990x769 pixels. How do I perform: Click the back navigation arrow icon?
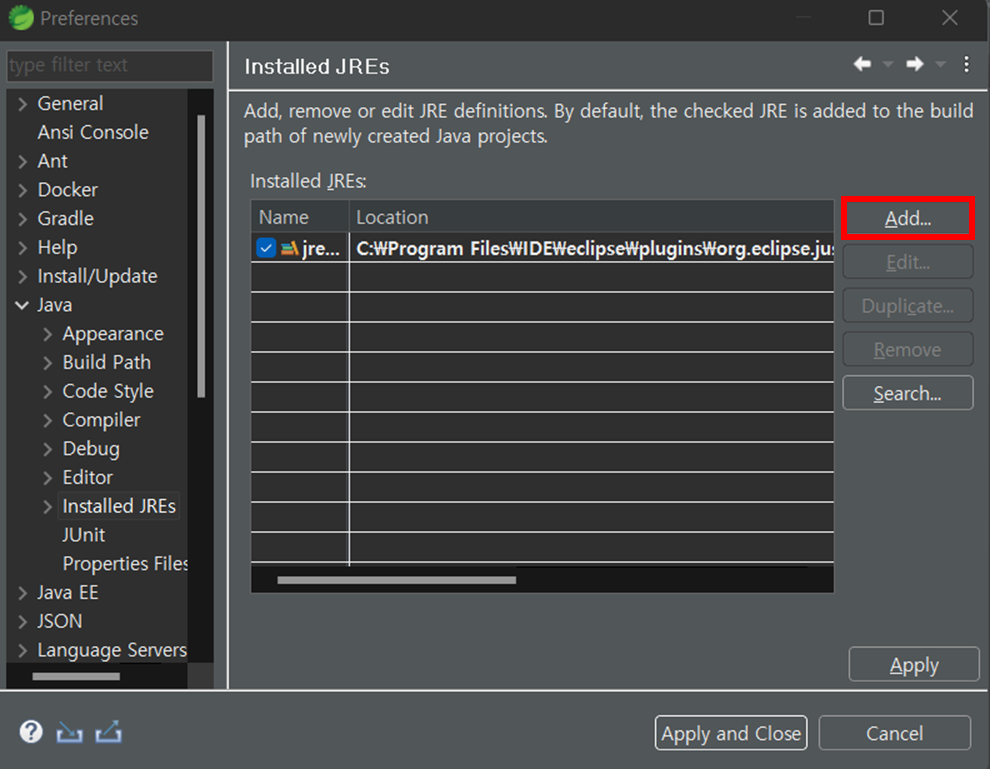pos(862,64)
